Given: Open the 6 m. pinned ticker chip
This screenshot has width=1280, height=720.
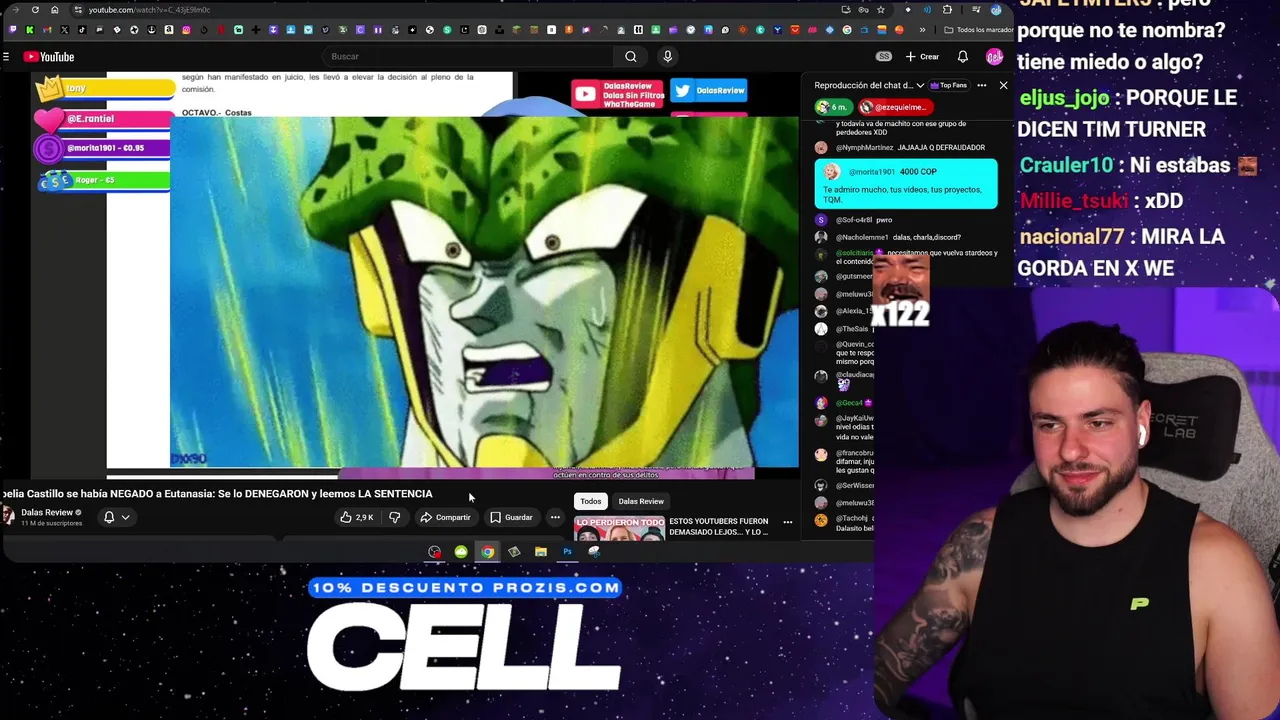Looking at the screenshot, I should click(833, 107).
